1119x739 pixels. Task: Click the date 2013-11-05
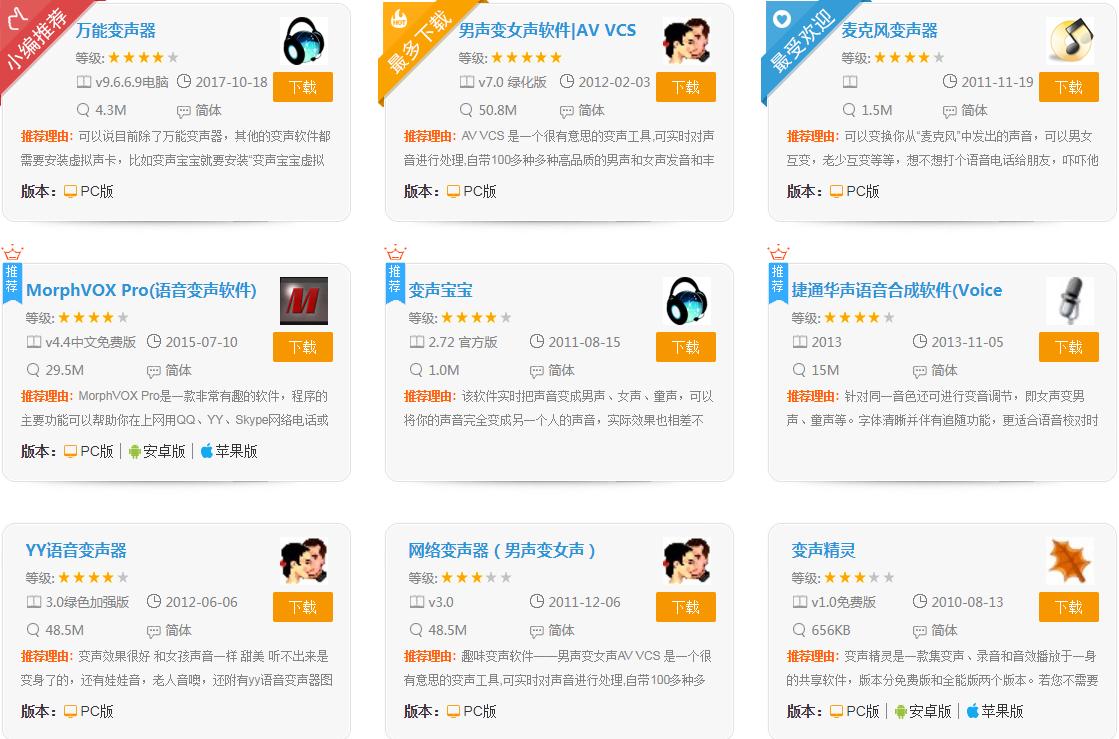point(967,342)
